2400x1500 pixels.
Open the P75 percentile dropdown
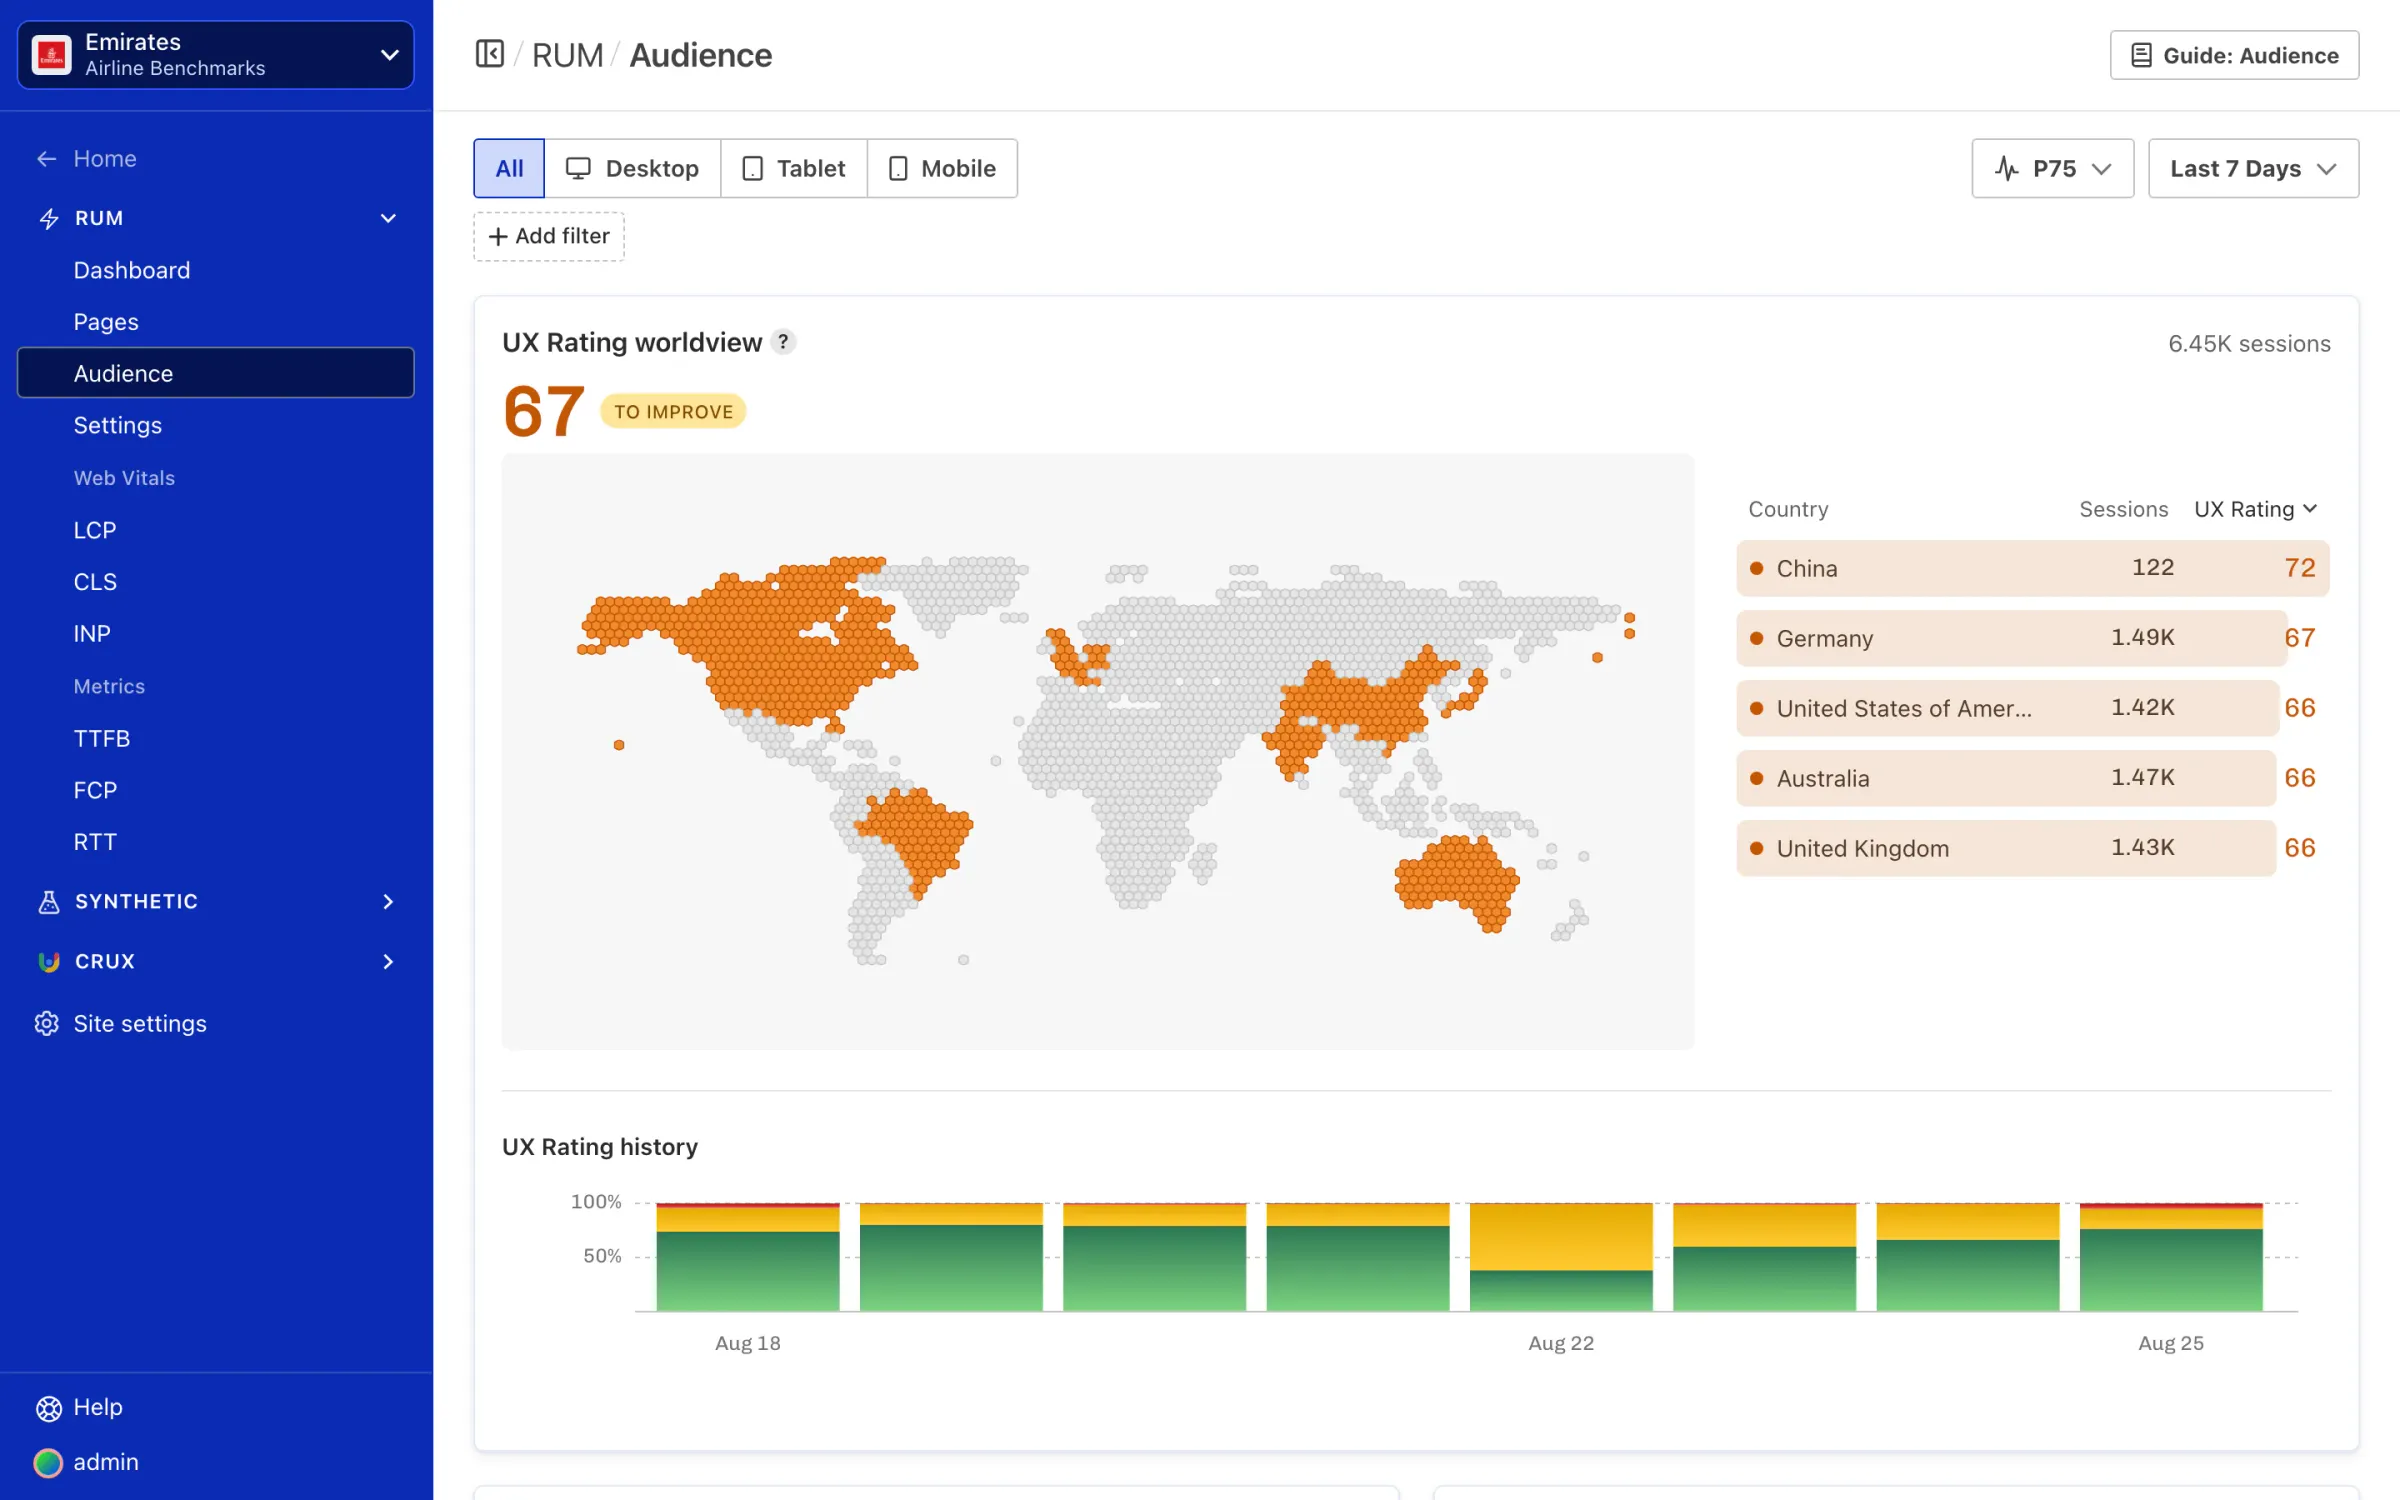point(2052,168)
